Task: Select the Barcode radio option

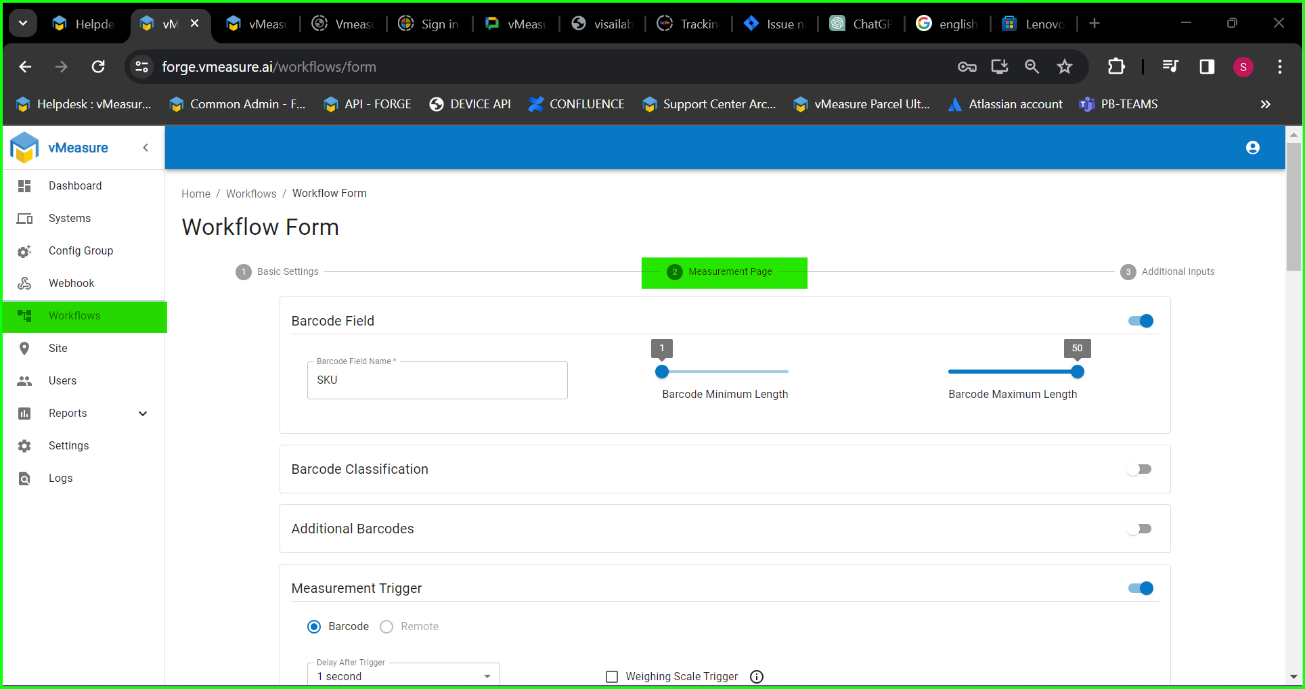Action: [x=314, y=627]
